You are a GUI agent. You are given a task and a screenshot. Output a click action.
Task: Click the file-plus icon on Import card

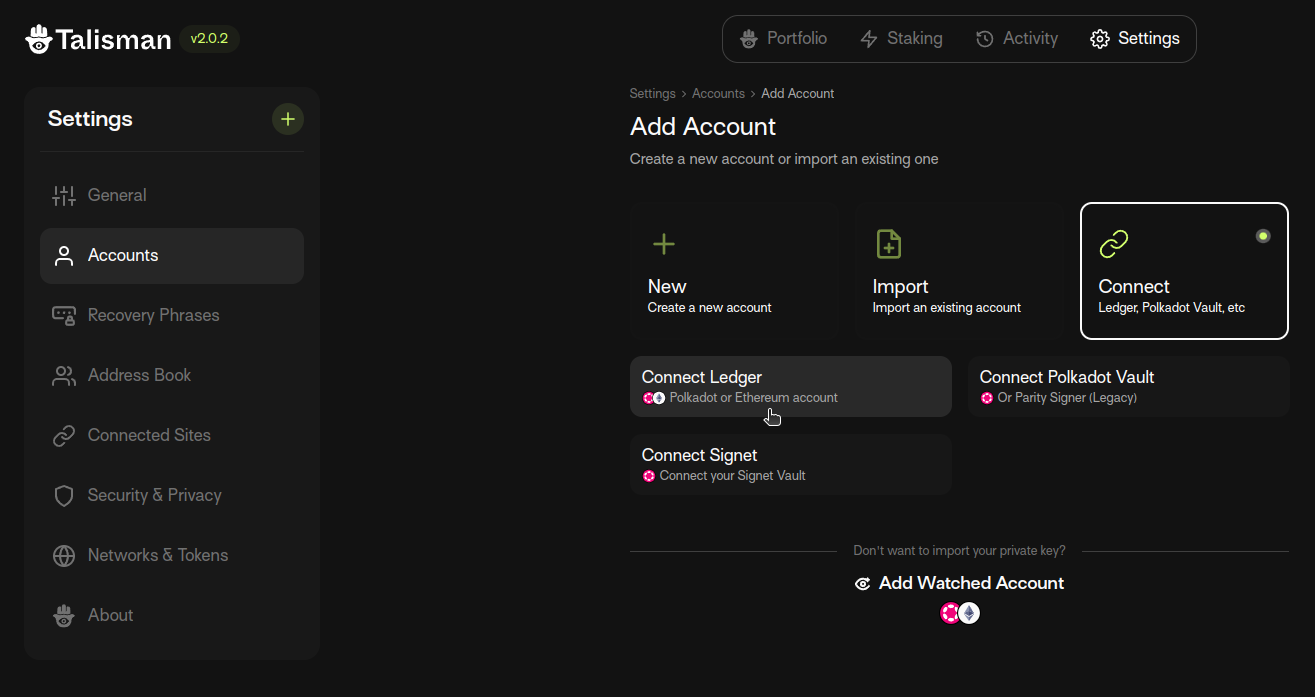tap(889, 244)
